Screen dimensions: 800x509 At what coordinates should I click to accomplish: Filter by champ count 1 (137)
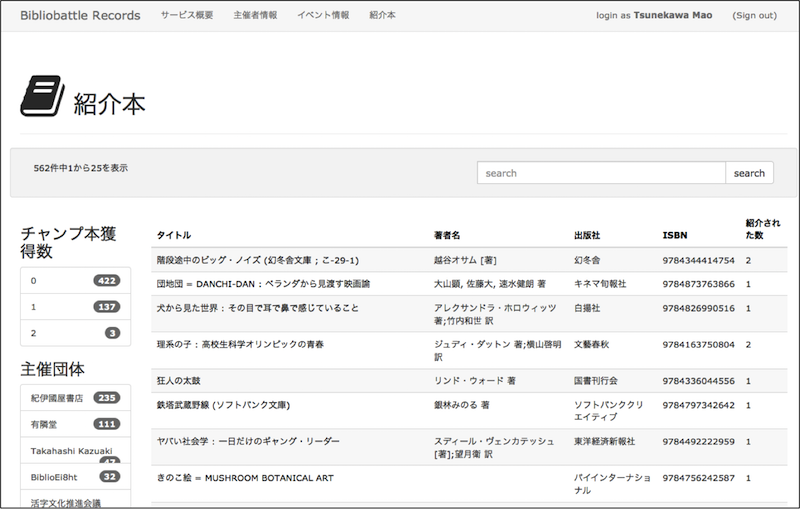click(x=76, y=307)
